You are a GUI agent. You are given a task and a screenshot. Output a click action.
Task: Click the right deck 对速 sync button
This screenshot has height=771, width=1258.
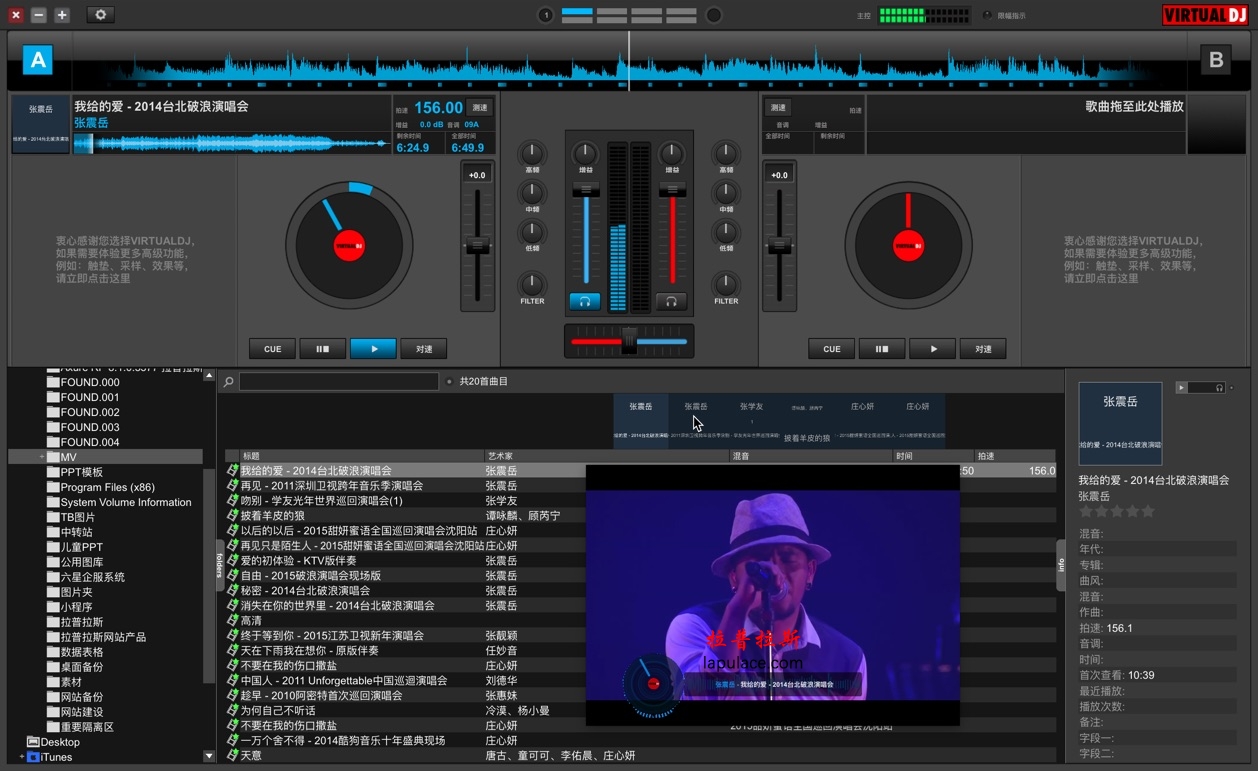coord(983,349)
